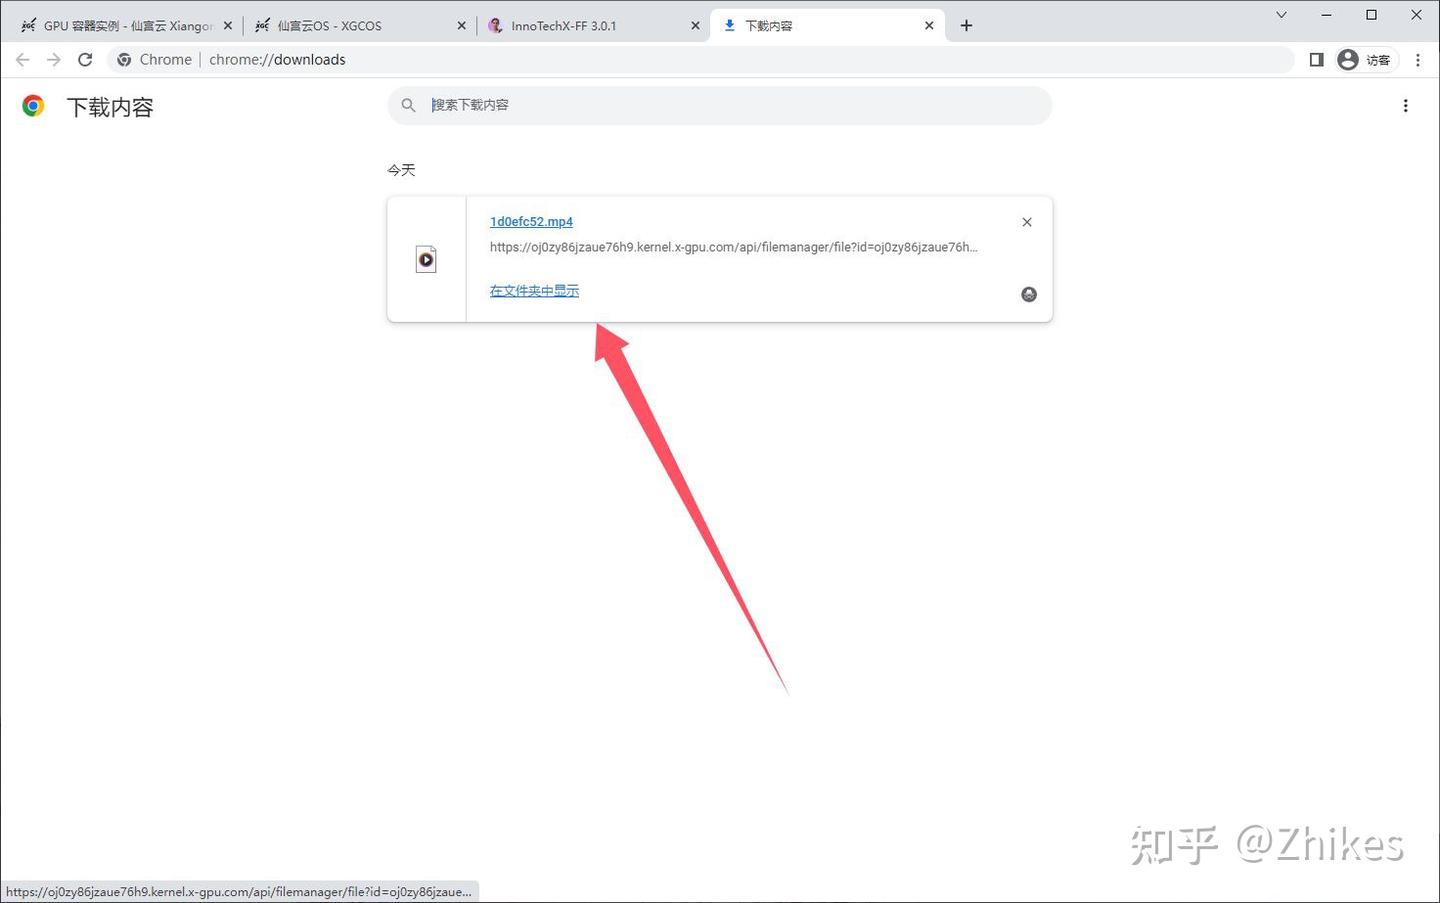This screenshot has height=903, width=1440.
Task: Click 在文件夹中显示 link
Action: coord(534,291)
